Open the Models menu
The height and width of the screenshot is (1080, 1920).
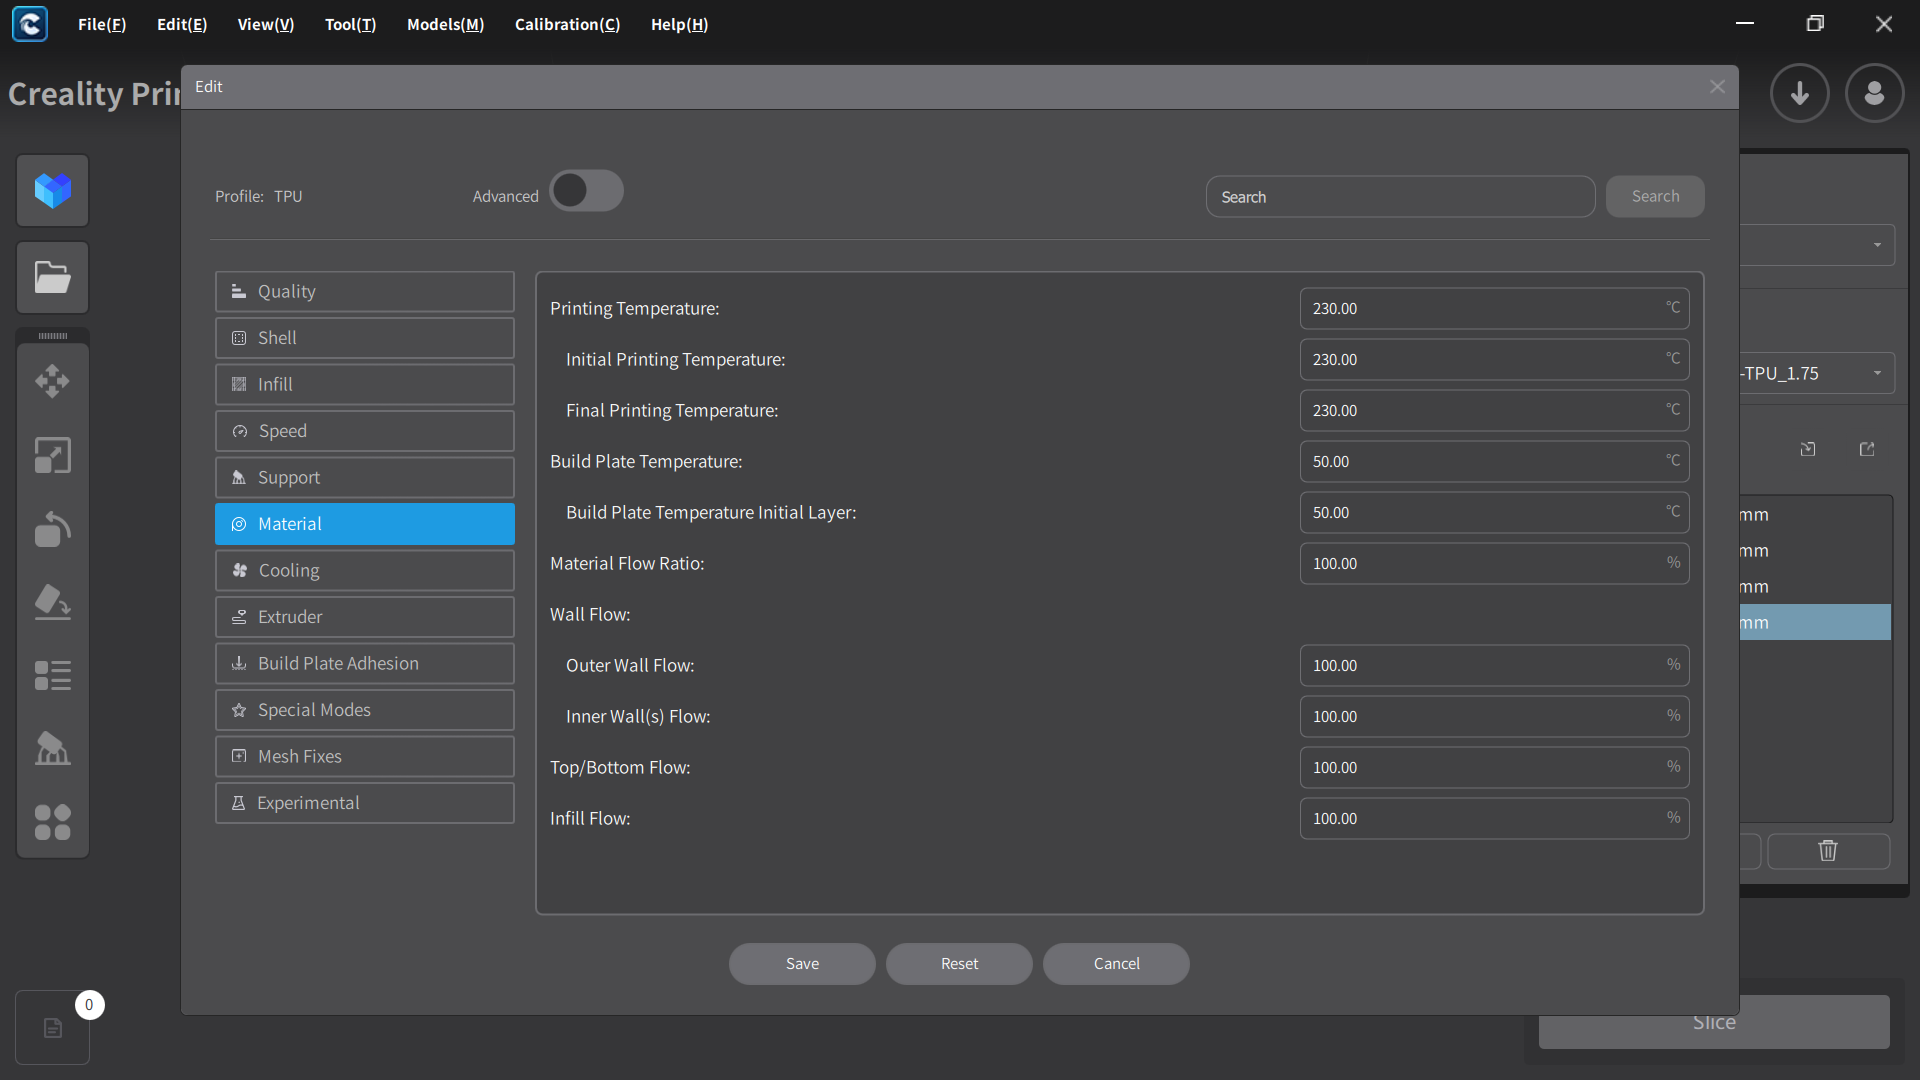[446, 24]
